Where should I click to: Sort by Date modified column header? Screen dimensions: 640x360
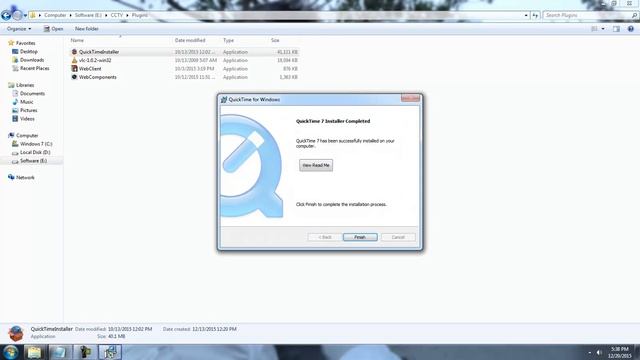click(x=190, y=40)
